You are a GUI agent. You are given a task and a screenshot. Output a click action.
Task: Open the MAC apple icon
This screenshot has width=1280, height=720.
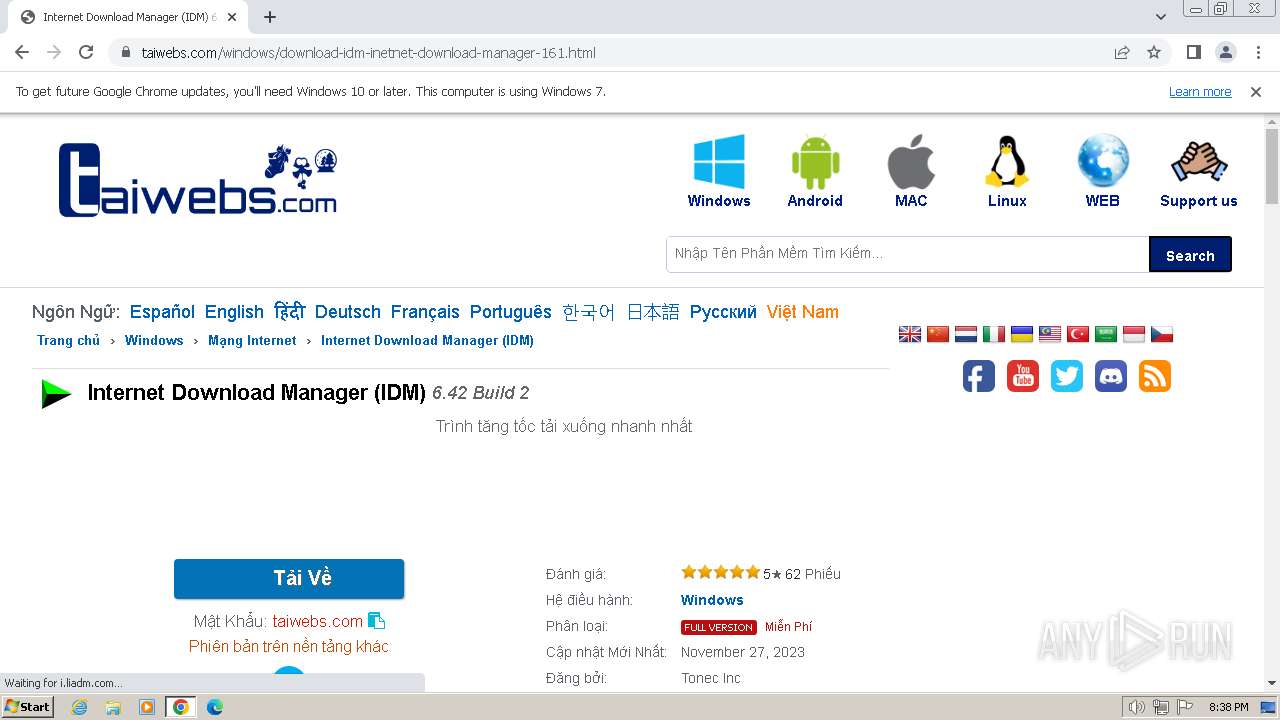tap(911, 162)
